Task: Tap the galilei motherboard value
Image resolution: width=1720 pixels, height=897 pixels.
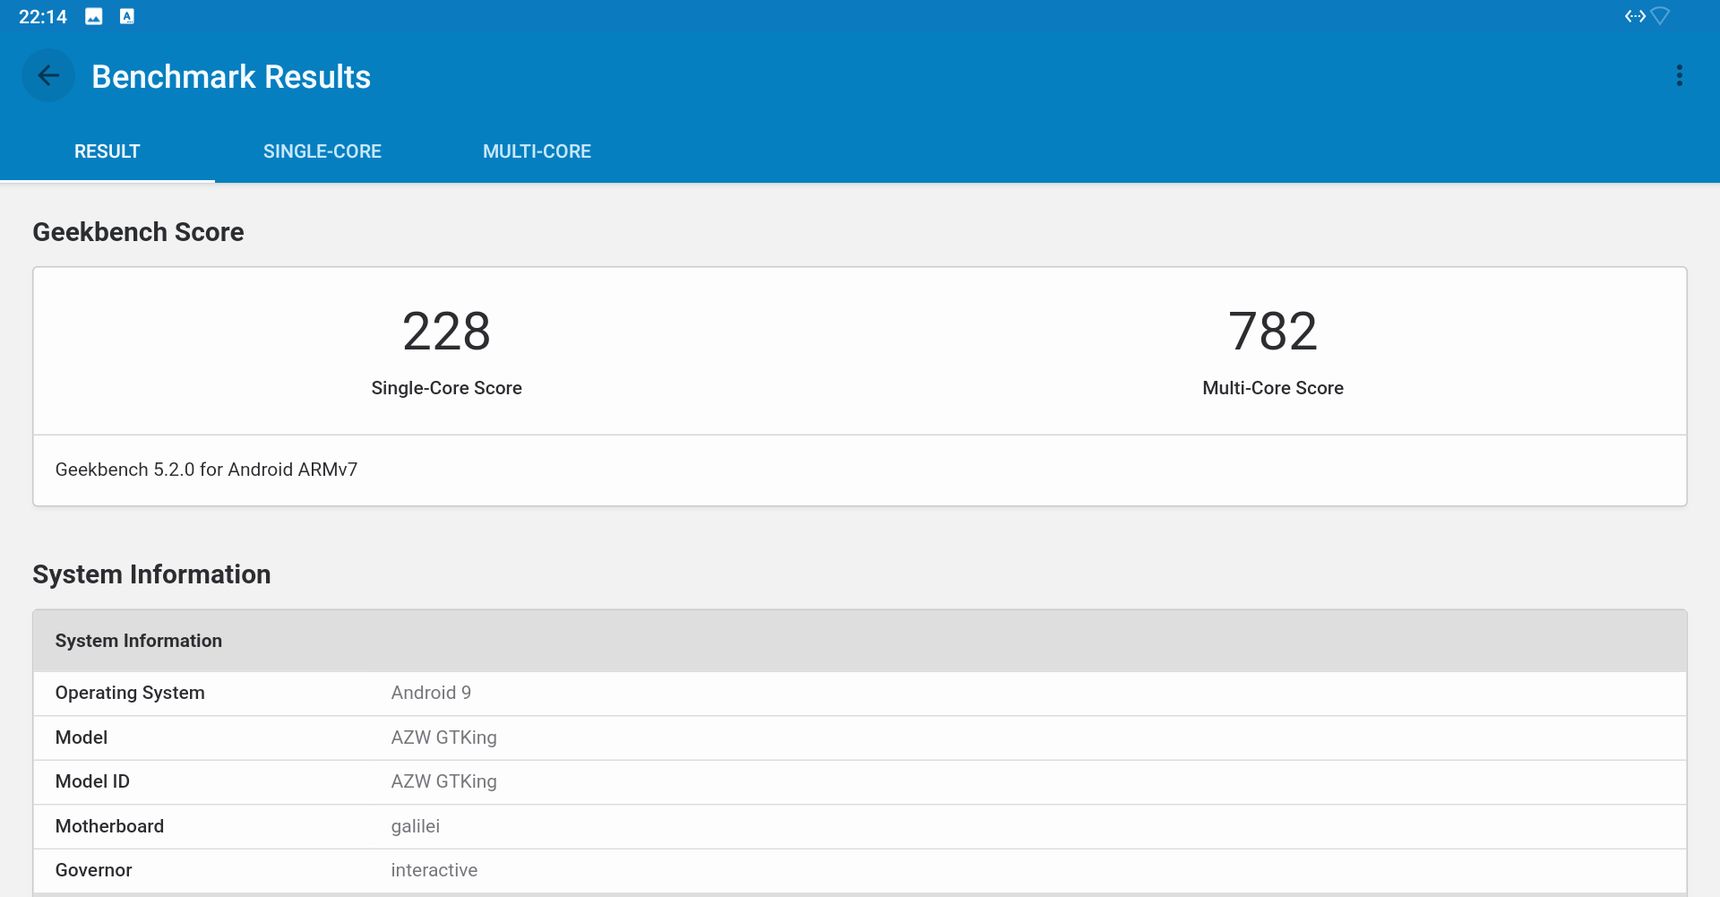Action: pyautogui.click(x=415, y=827)
